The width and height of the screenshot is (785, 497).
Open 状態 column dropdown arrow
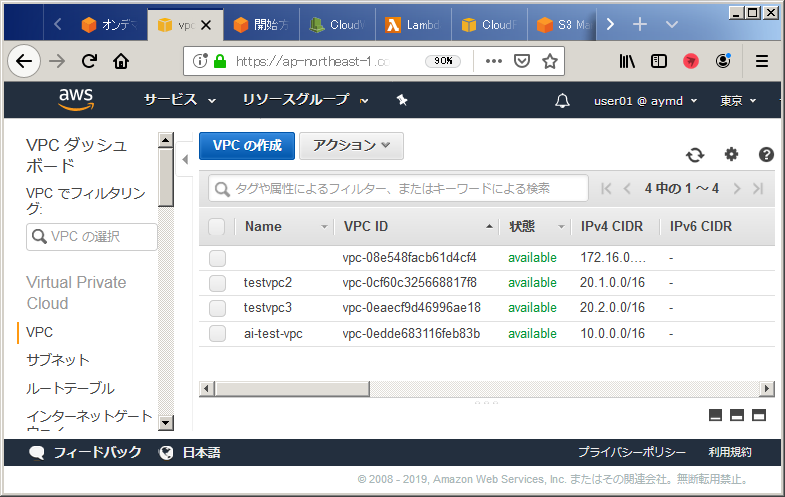[561, 227]
